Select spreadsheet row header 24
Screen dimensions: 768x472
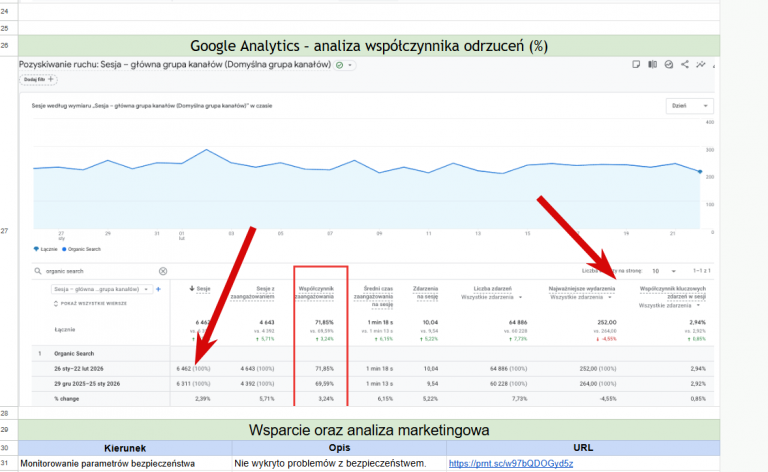pos(9,12)
